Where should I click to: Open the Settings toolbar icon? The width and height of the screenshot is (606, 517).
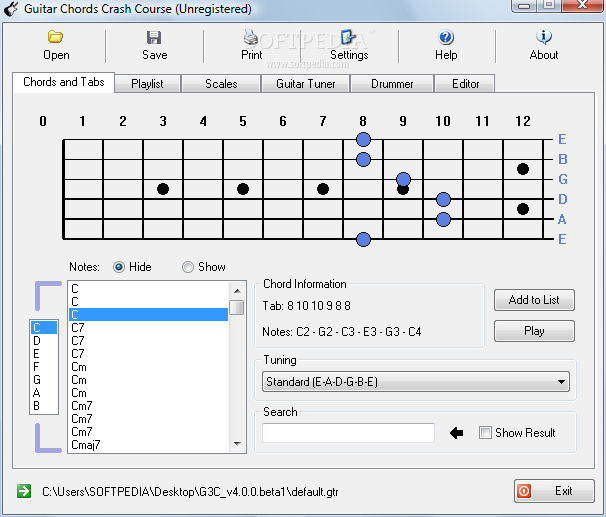coord(348,37)
